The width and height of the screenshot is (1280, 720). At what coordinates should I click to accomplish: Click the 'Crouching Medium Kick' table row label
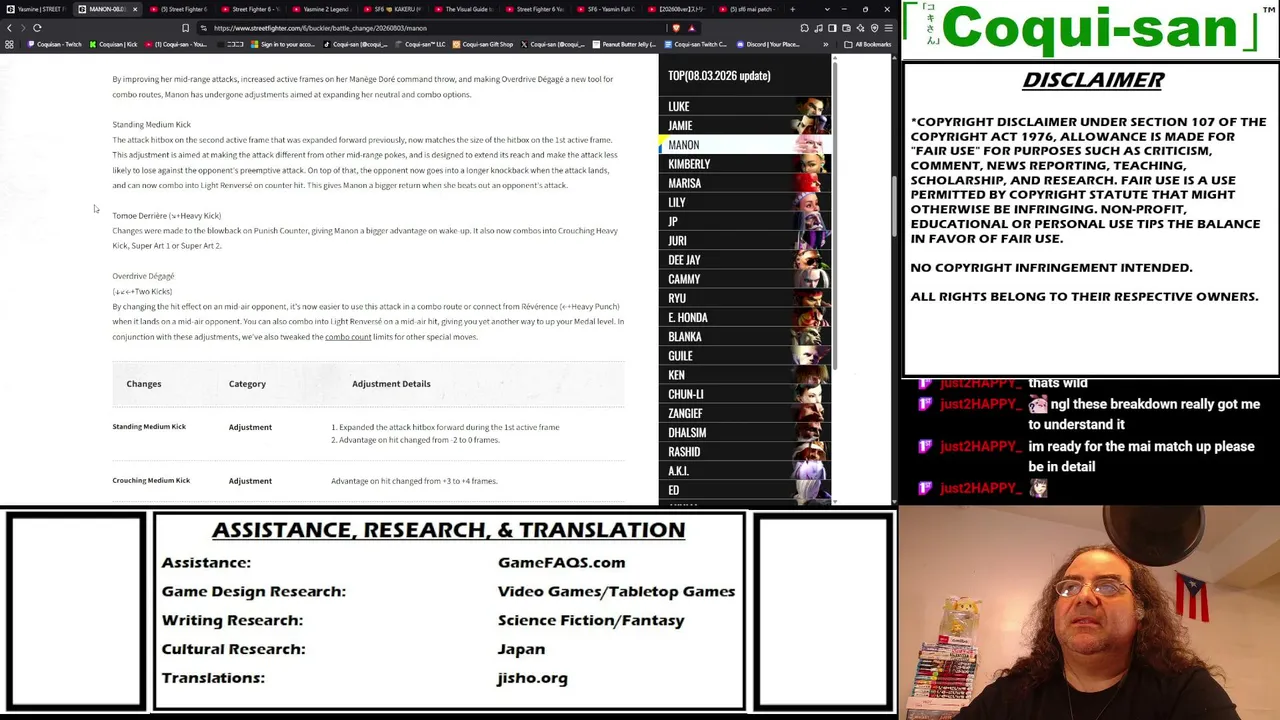151,481
